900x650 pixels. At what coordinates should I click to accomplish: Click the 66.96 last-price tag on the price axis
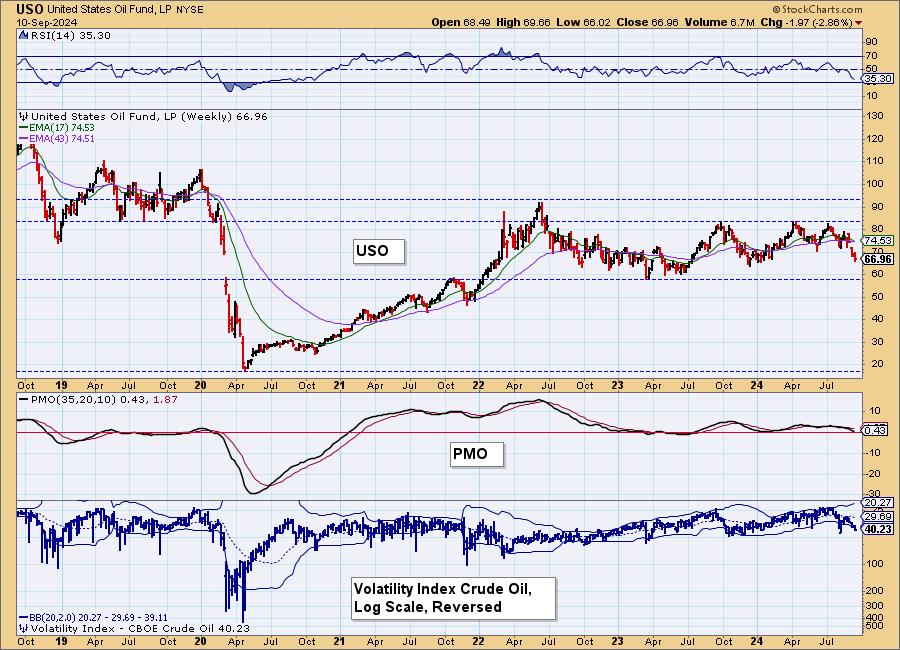click(878, 260)
